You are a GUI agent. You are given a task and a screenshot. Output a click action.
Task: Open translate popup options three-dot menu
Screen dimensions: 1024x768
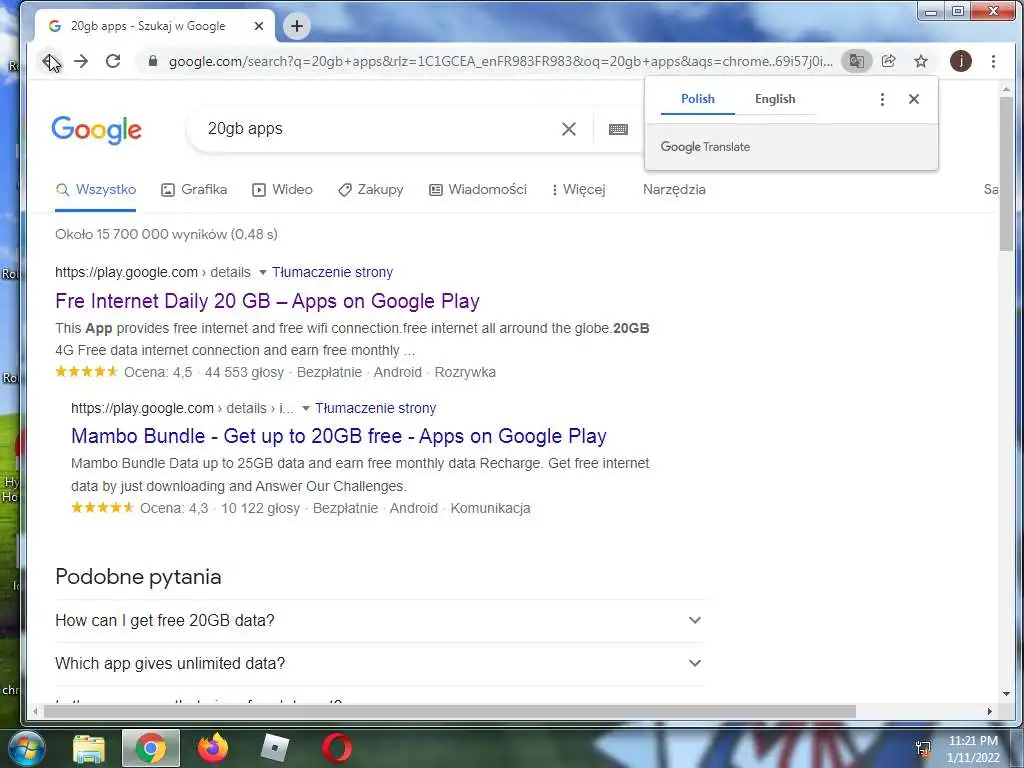click(x=882, y=99)
